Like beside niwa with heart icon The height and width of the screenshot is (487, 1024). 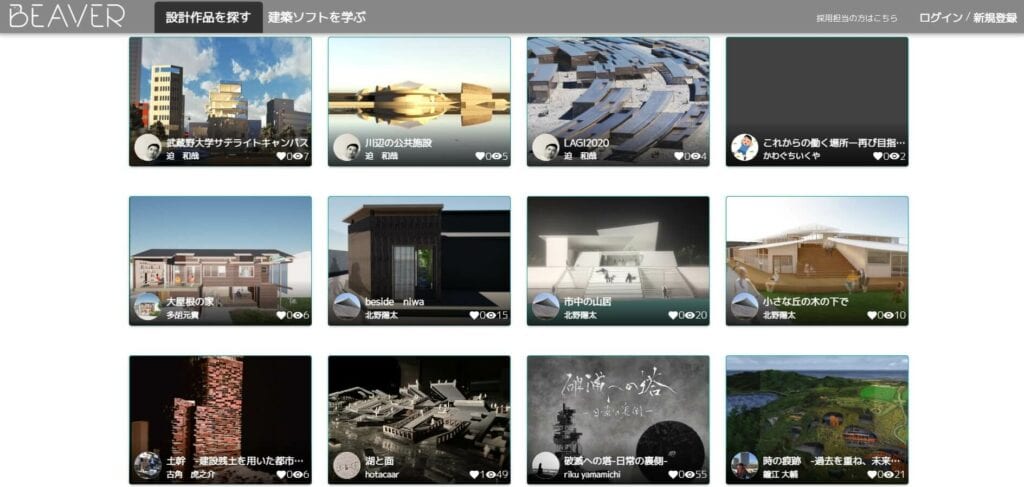pos(474,315)
